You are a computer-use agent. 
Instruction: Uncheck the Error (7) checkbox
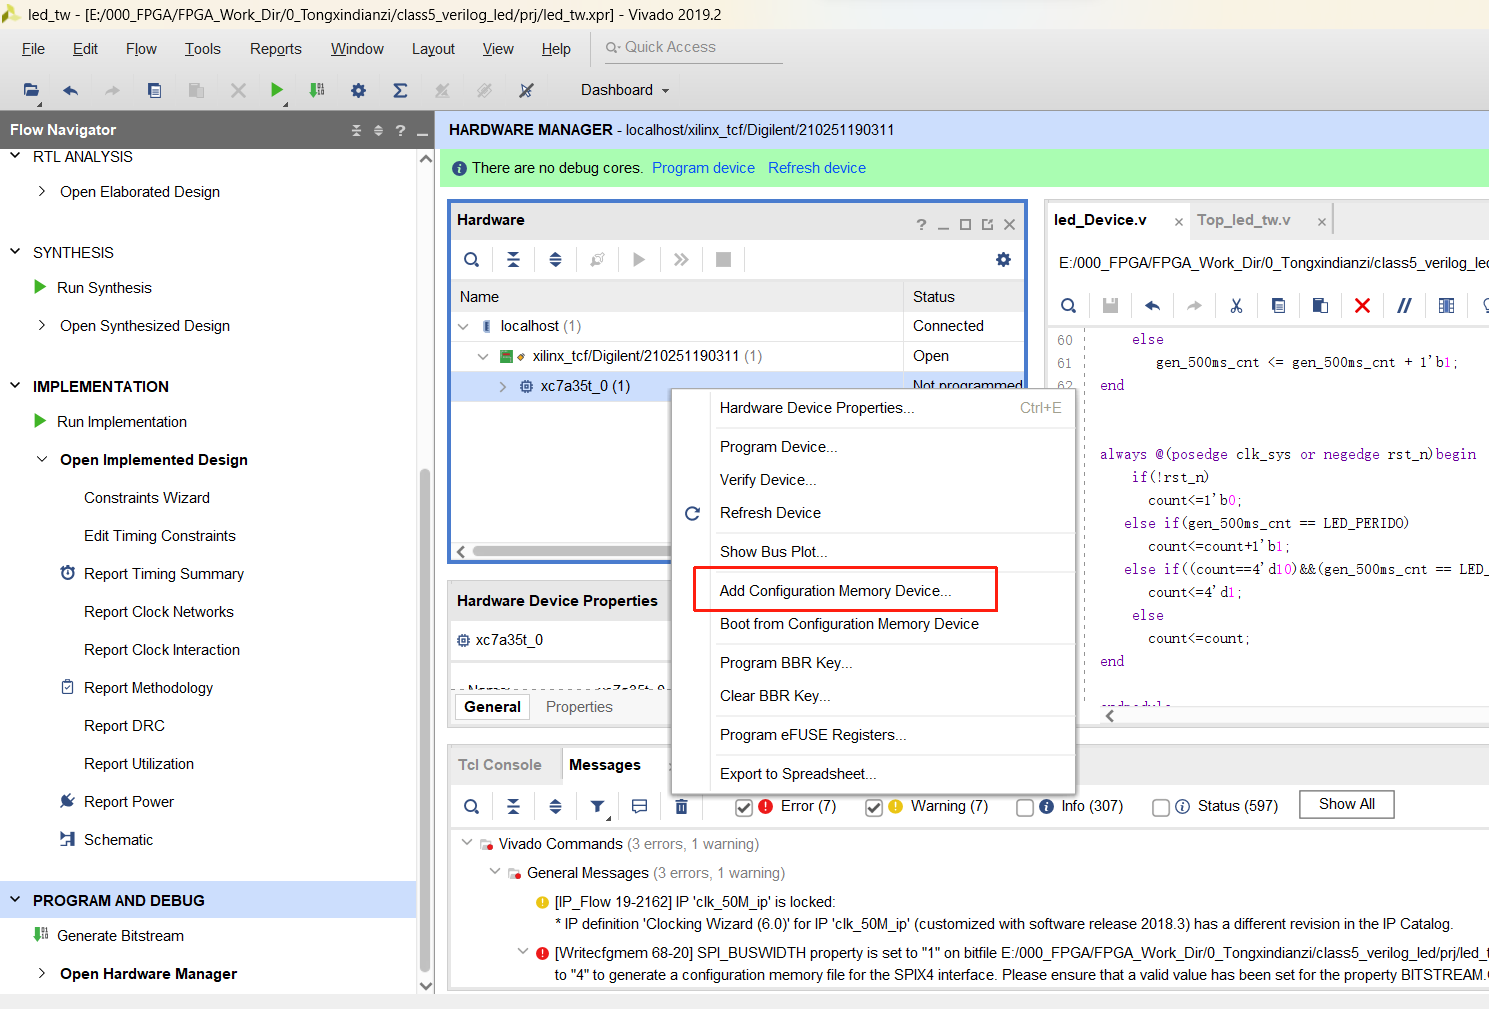tap(743, 807)
